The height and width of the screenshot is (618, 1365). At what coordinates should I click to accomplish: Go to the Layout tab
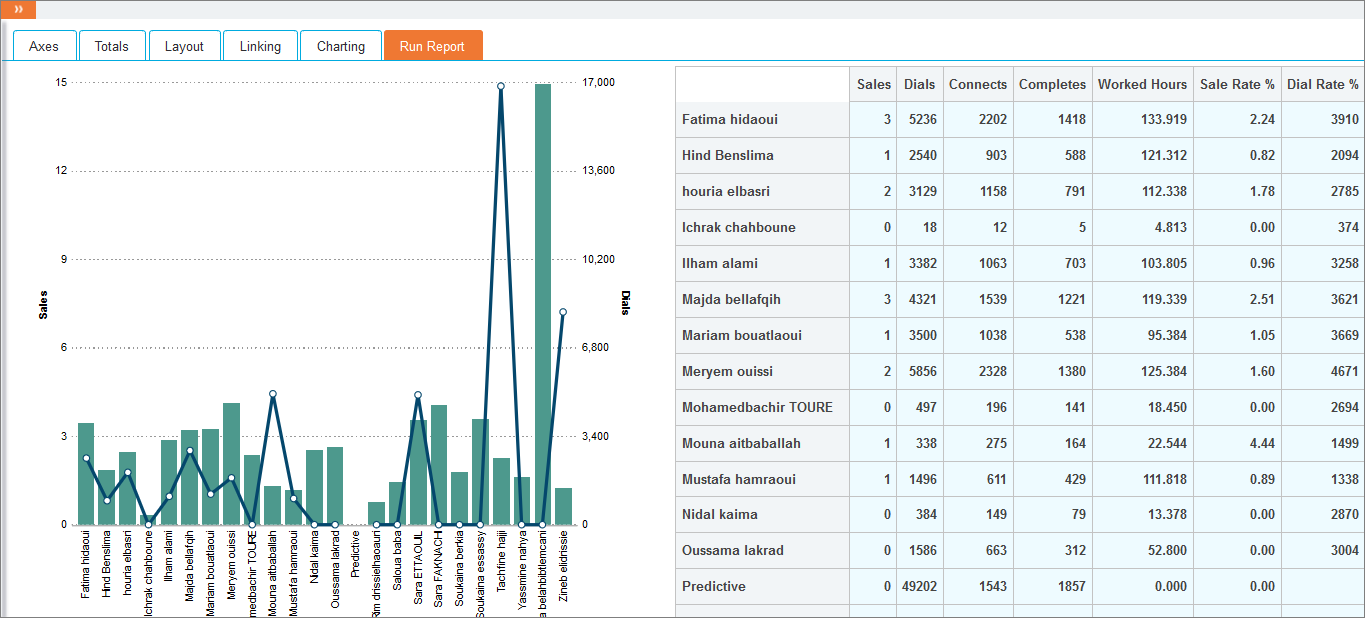(x=184, y=46)
